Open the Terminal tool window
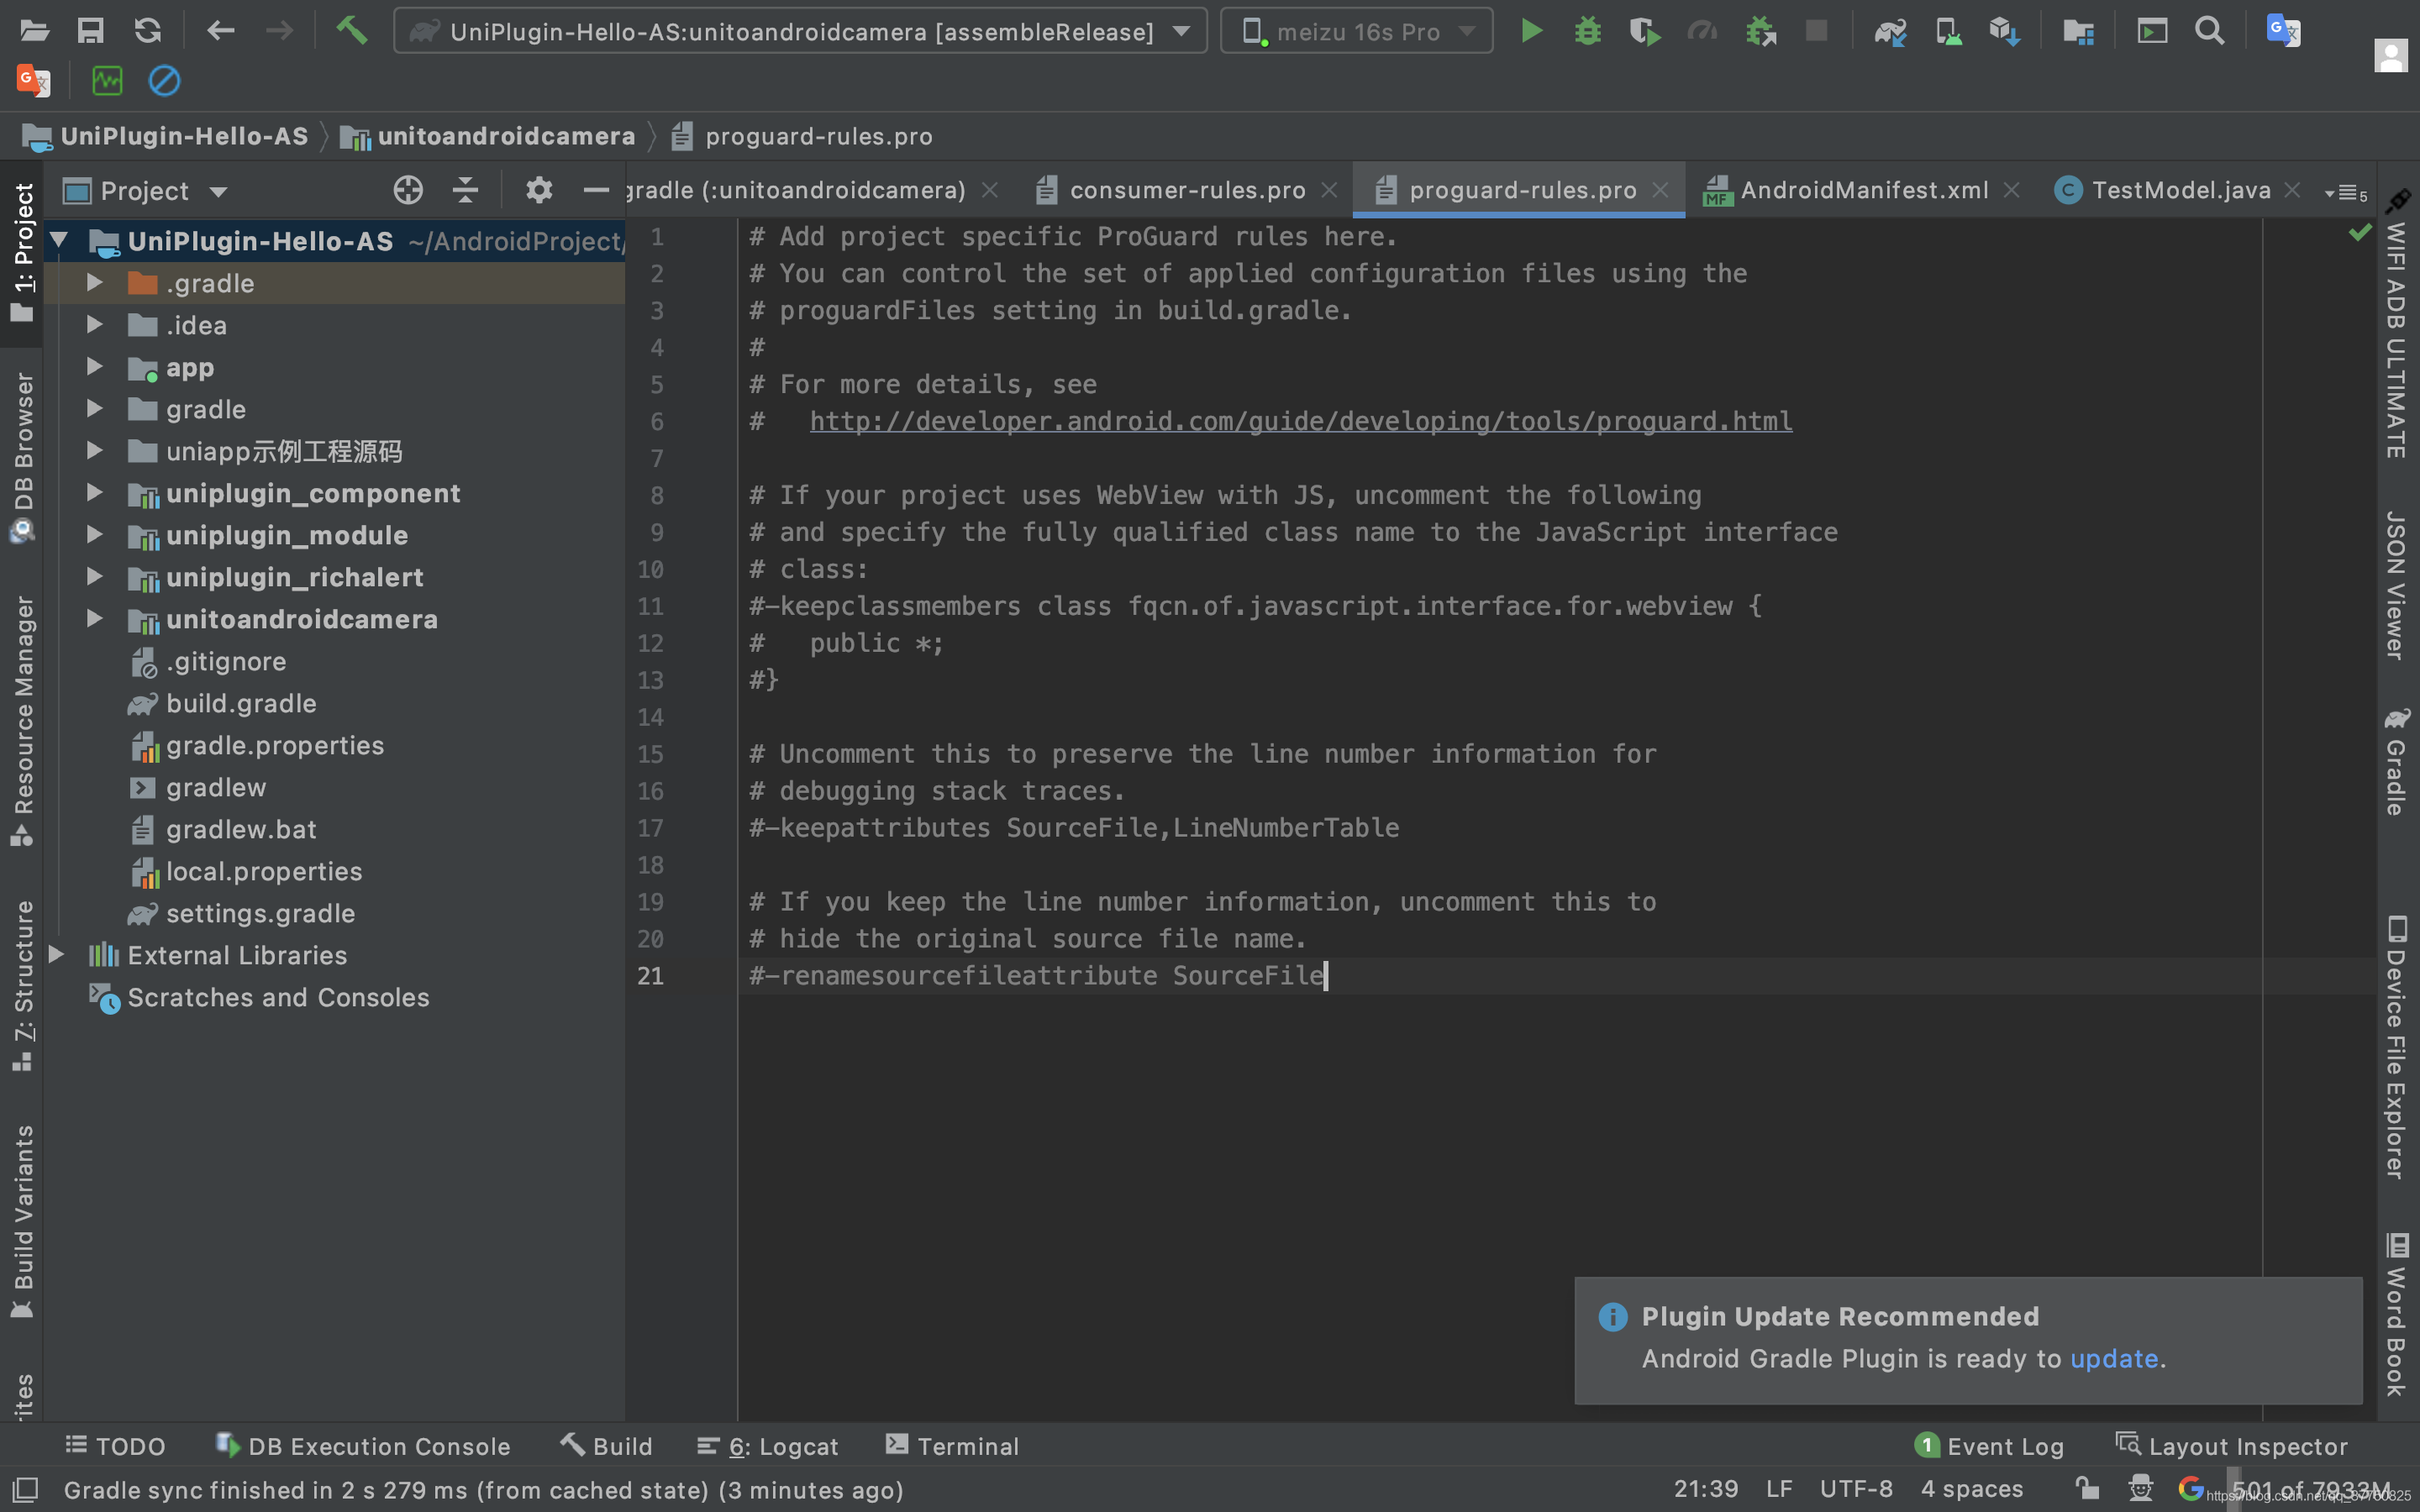 [952, 1446]
